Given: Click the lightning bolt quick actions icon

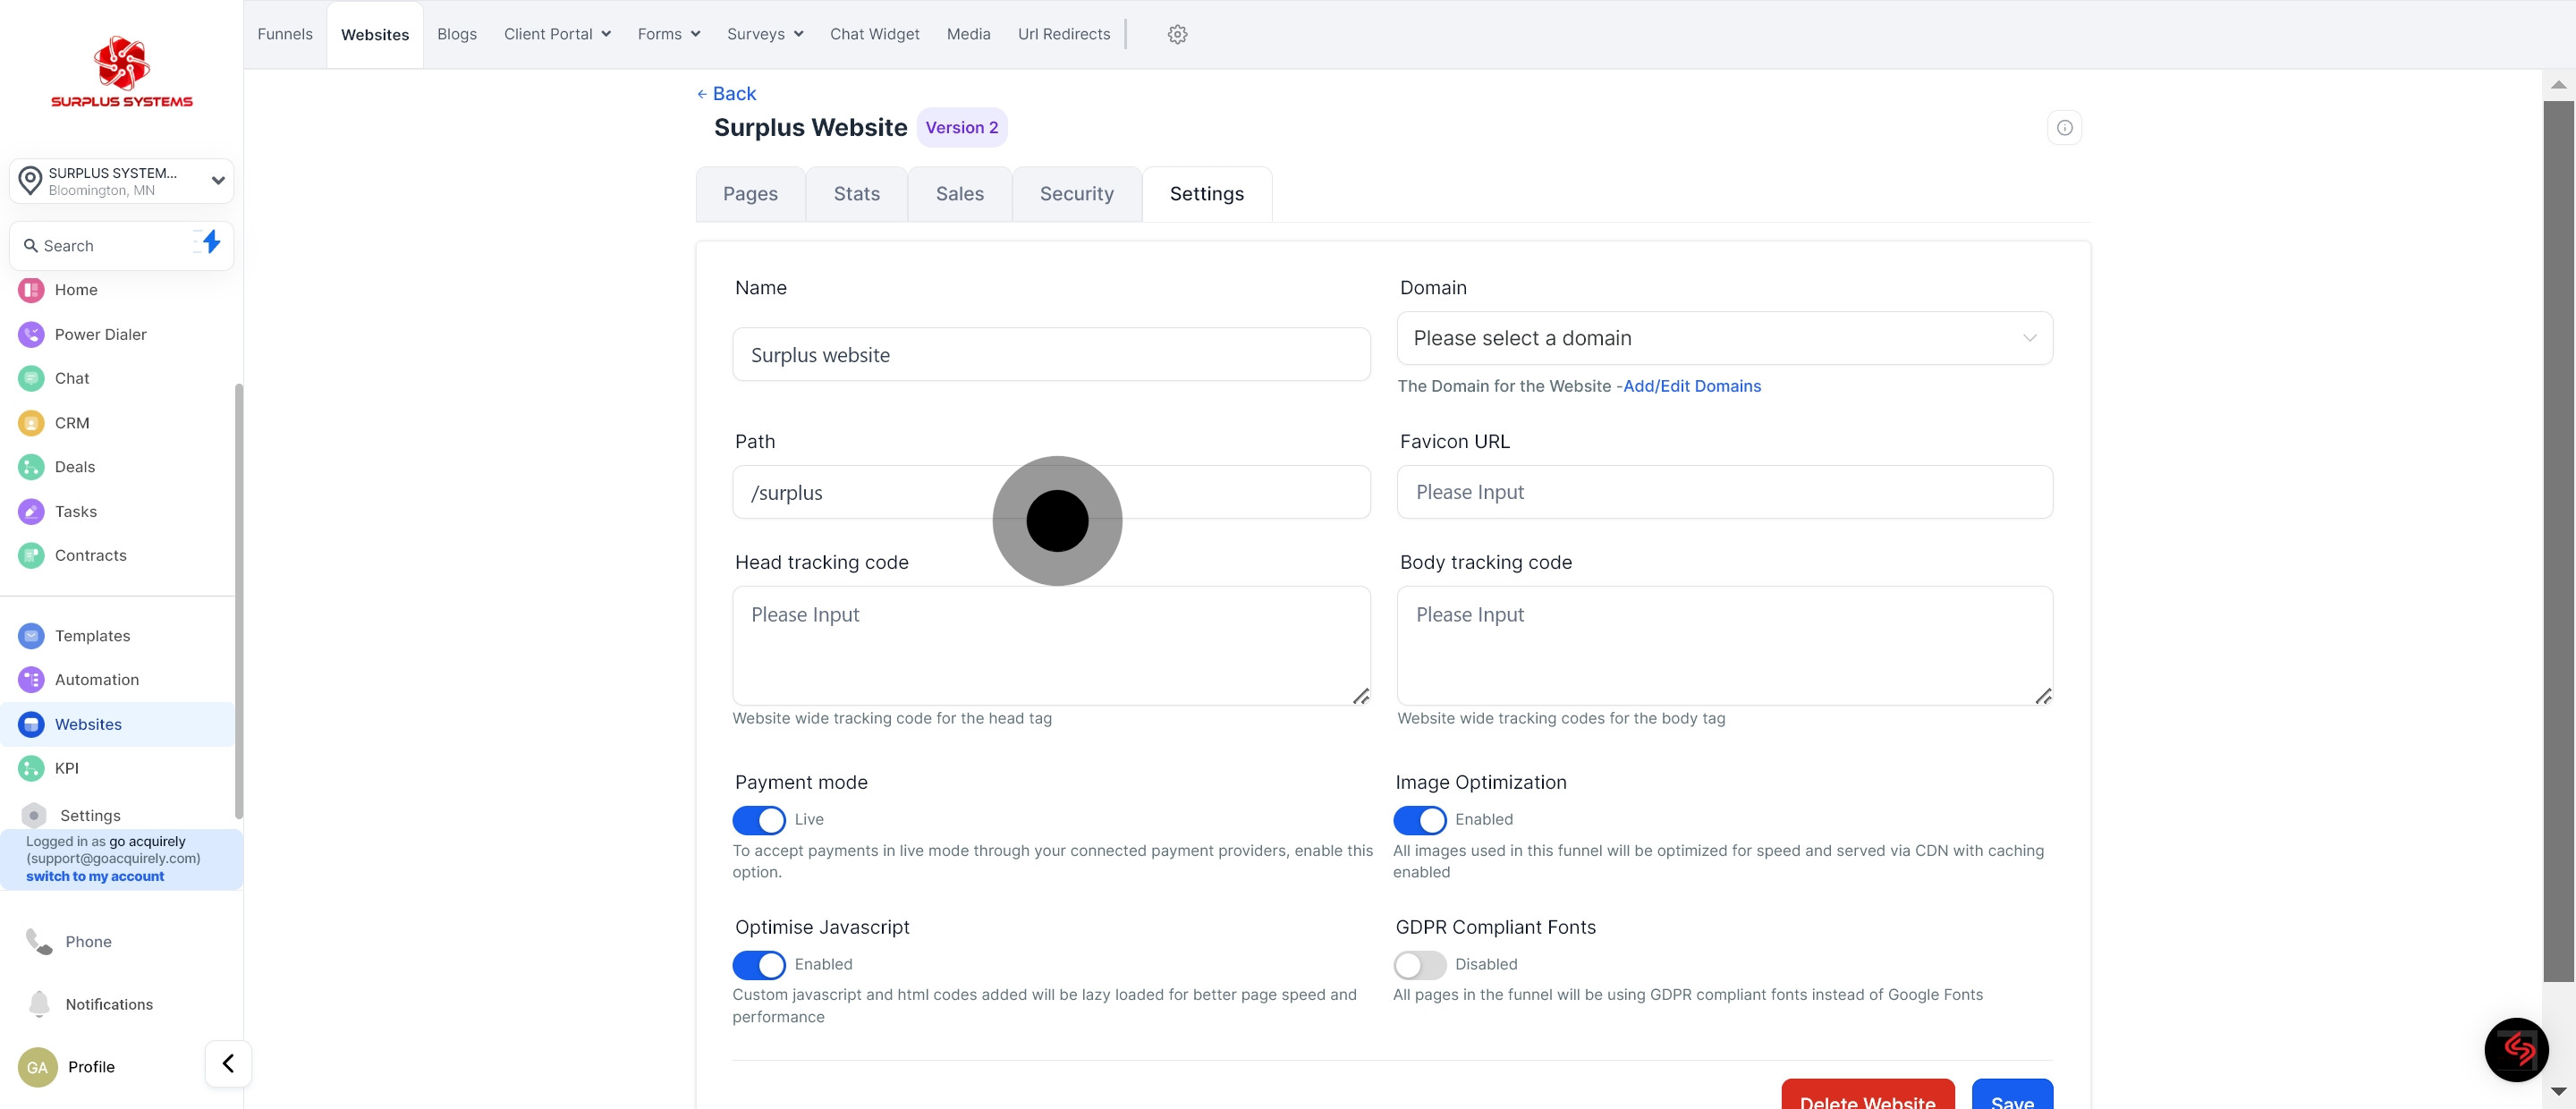Looking at the screenshot, I should 211,242.
